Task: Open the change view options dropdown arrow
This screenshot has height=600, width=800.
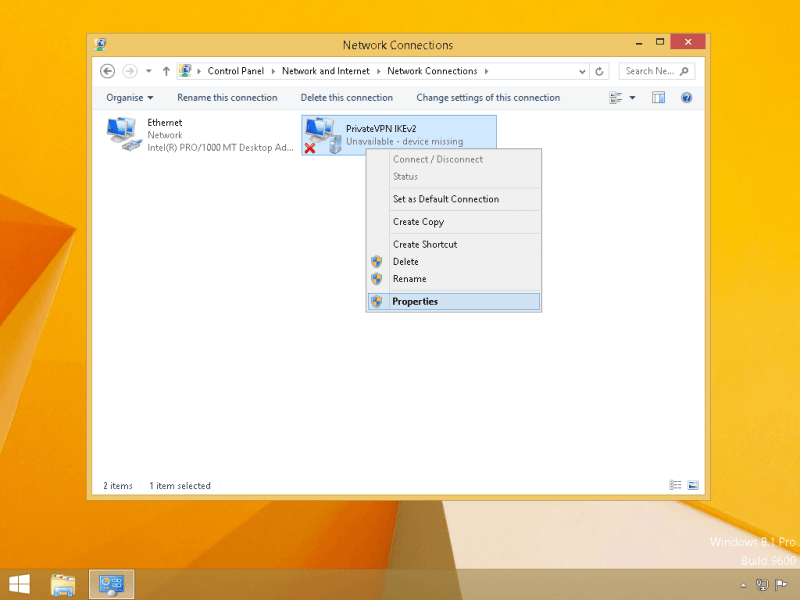Action: point(632,98)
